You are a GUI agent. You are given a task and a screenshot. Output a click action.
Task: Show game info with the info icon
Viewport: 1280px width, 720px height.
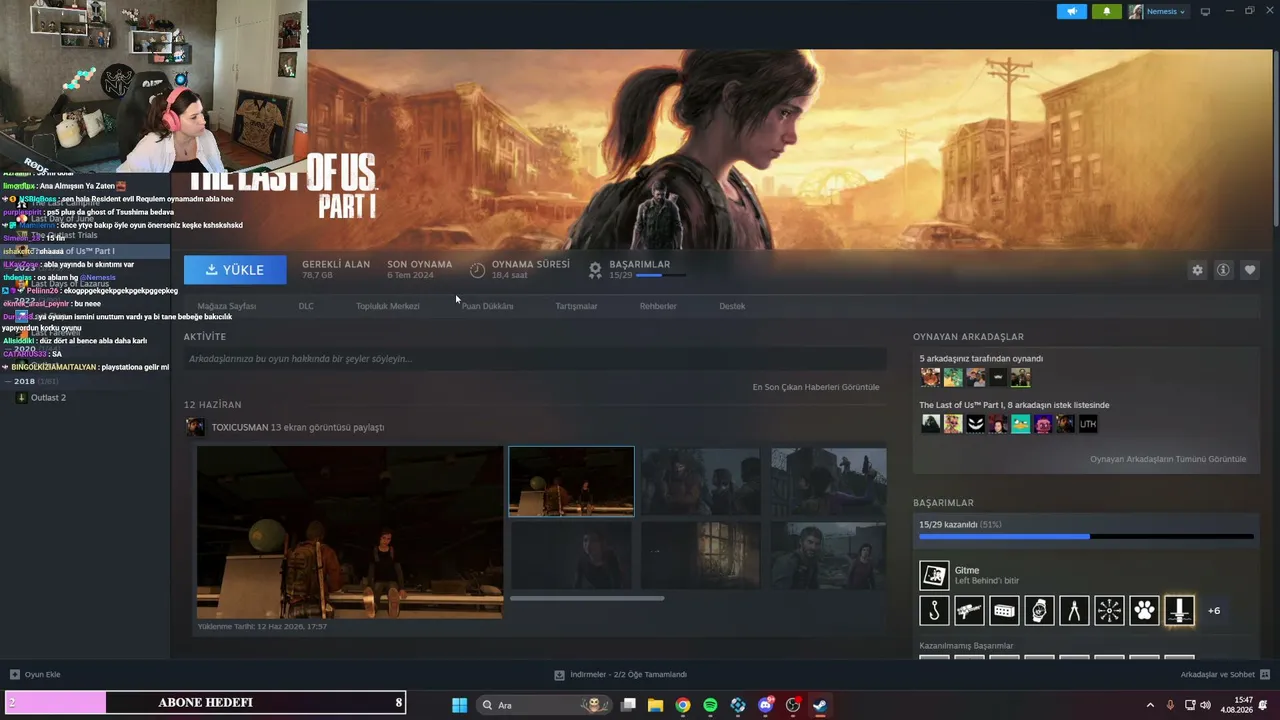[1223, 270]
